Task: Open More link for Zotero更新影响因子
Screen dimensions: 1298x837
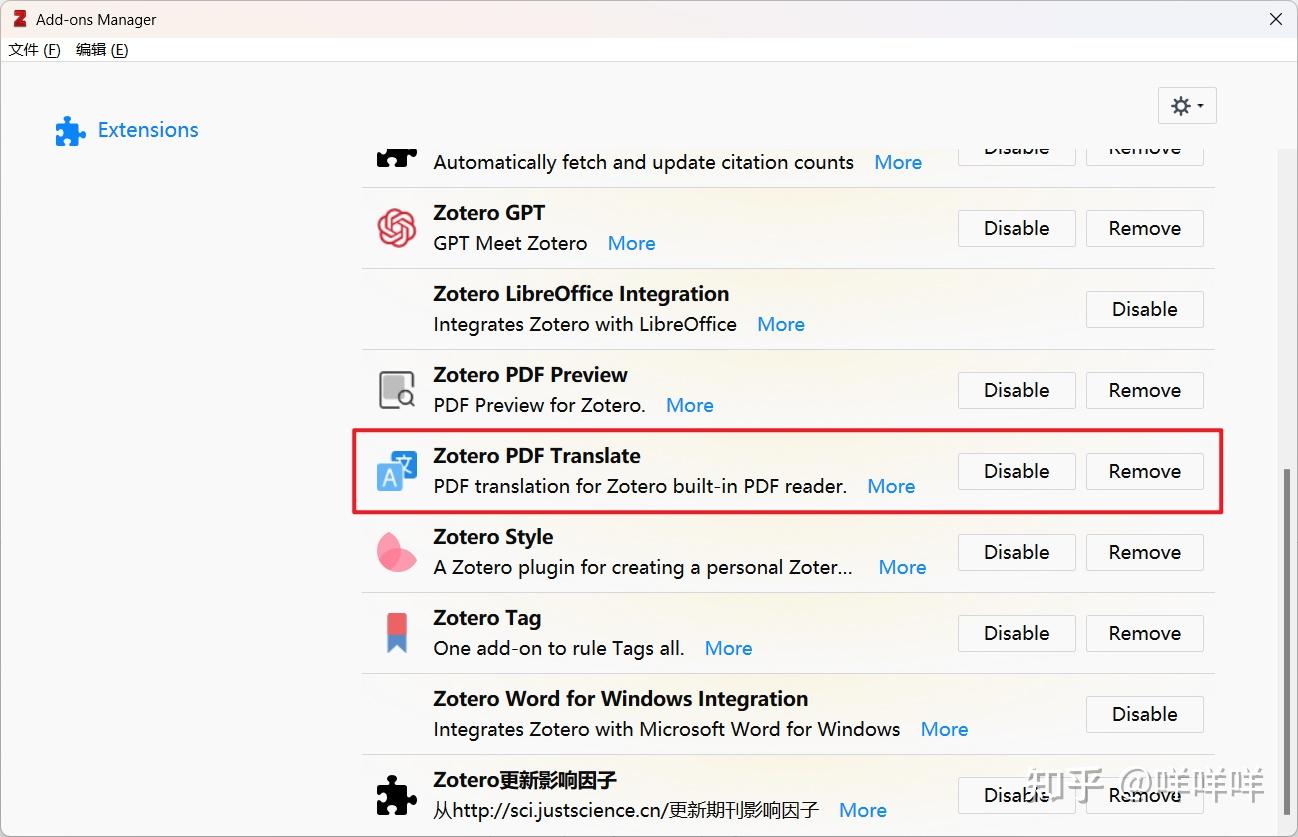Action: coord(863,810)
